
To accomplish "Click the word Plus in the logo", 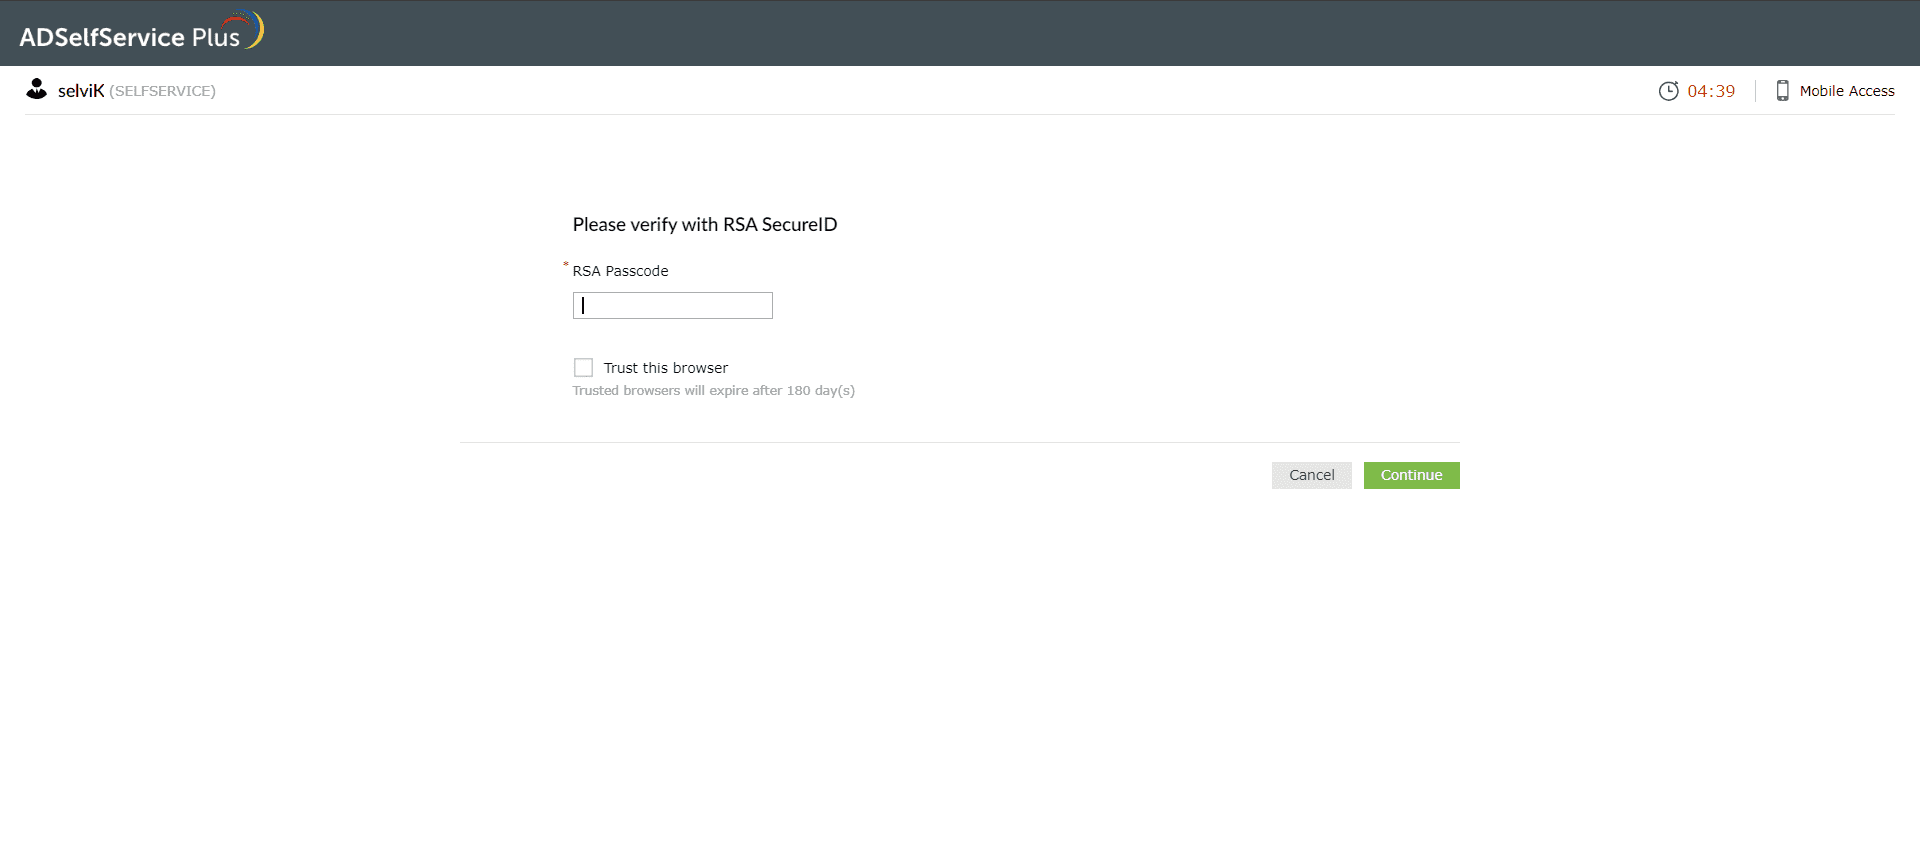I will 216,38.
